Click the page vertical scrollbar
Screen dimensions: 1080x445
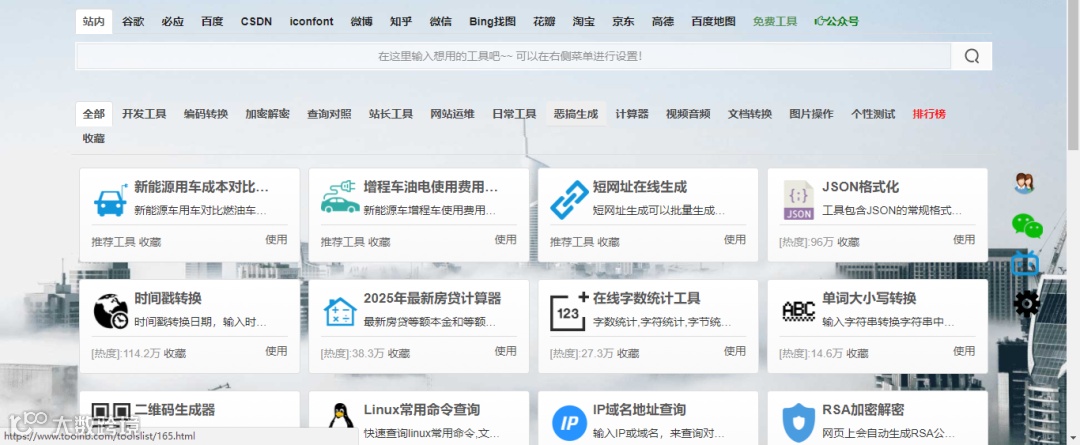pos(1073,76)
